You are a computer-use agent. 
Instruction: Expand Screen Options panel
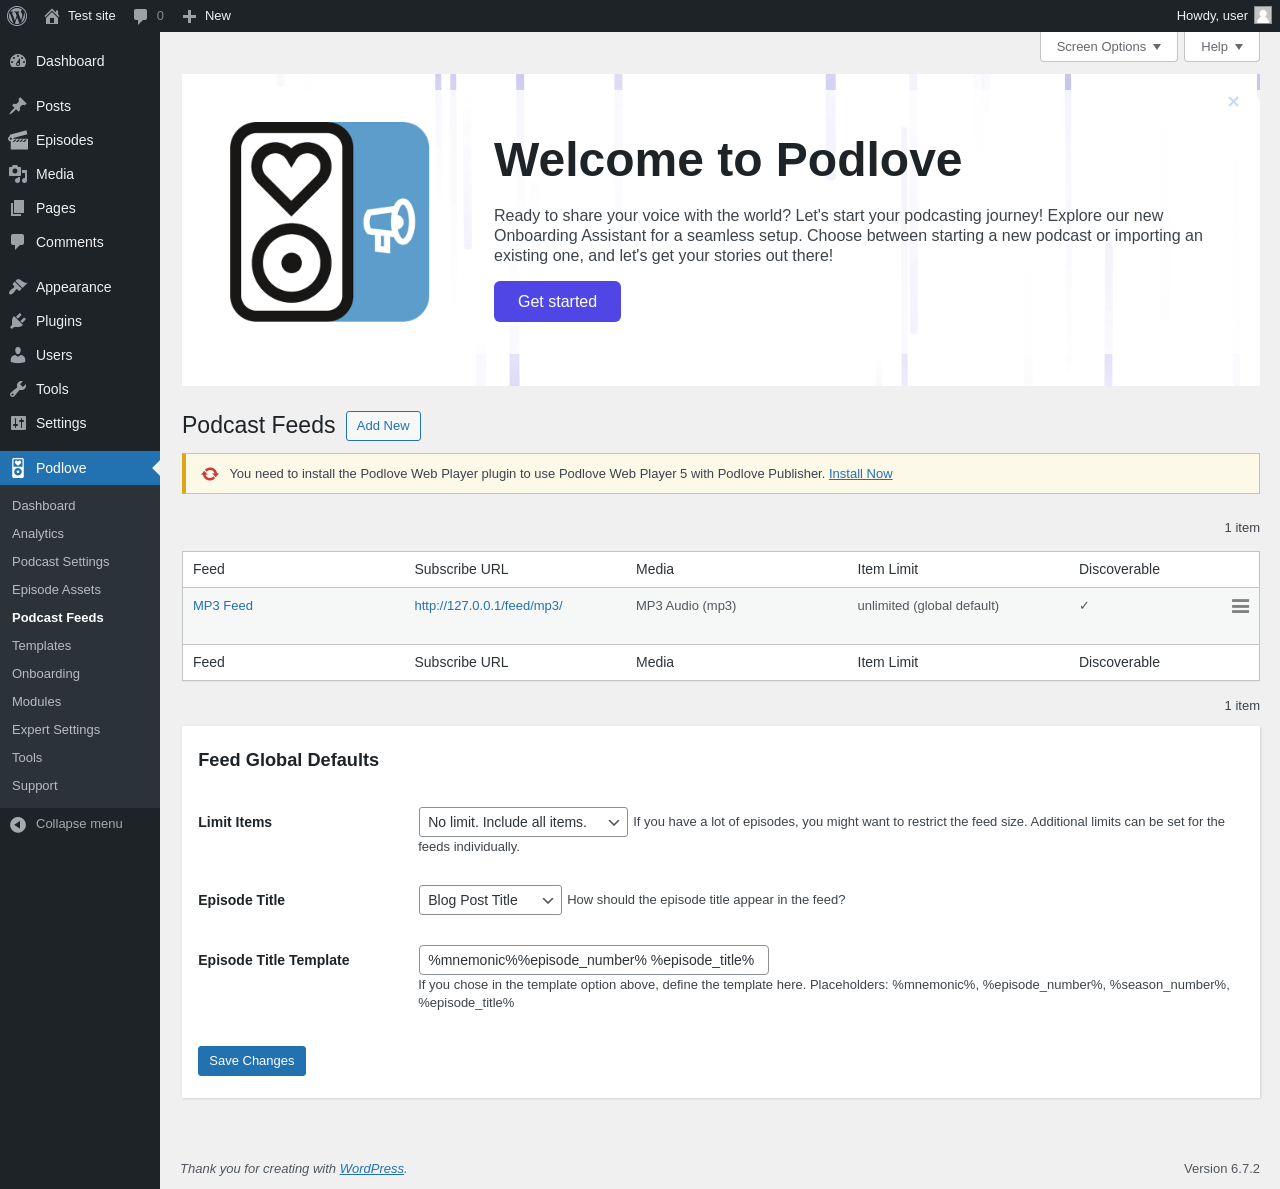[1109, 47]
